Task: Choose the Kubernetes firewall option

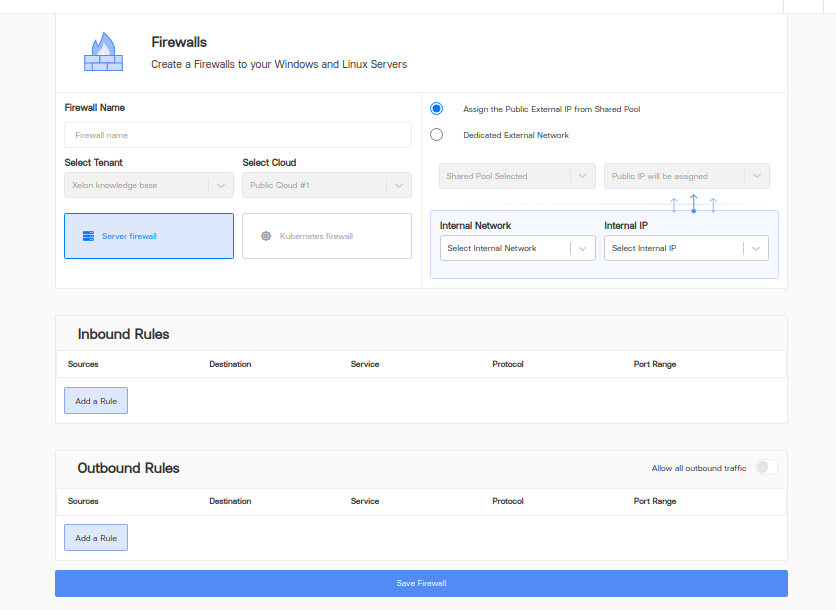Action: click(x=327, y=236)
